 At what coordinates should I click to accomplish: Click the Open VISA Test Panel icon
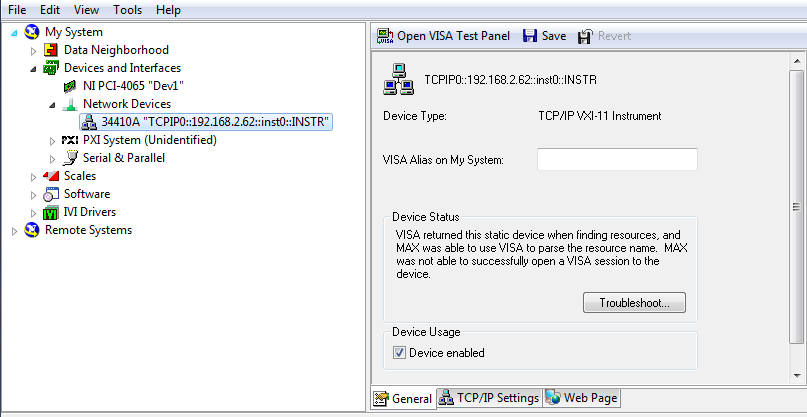point(384,36)
